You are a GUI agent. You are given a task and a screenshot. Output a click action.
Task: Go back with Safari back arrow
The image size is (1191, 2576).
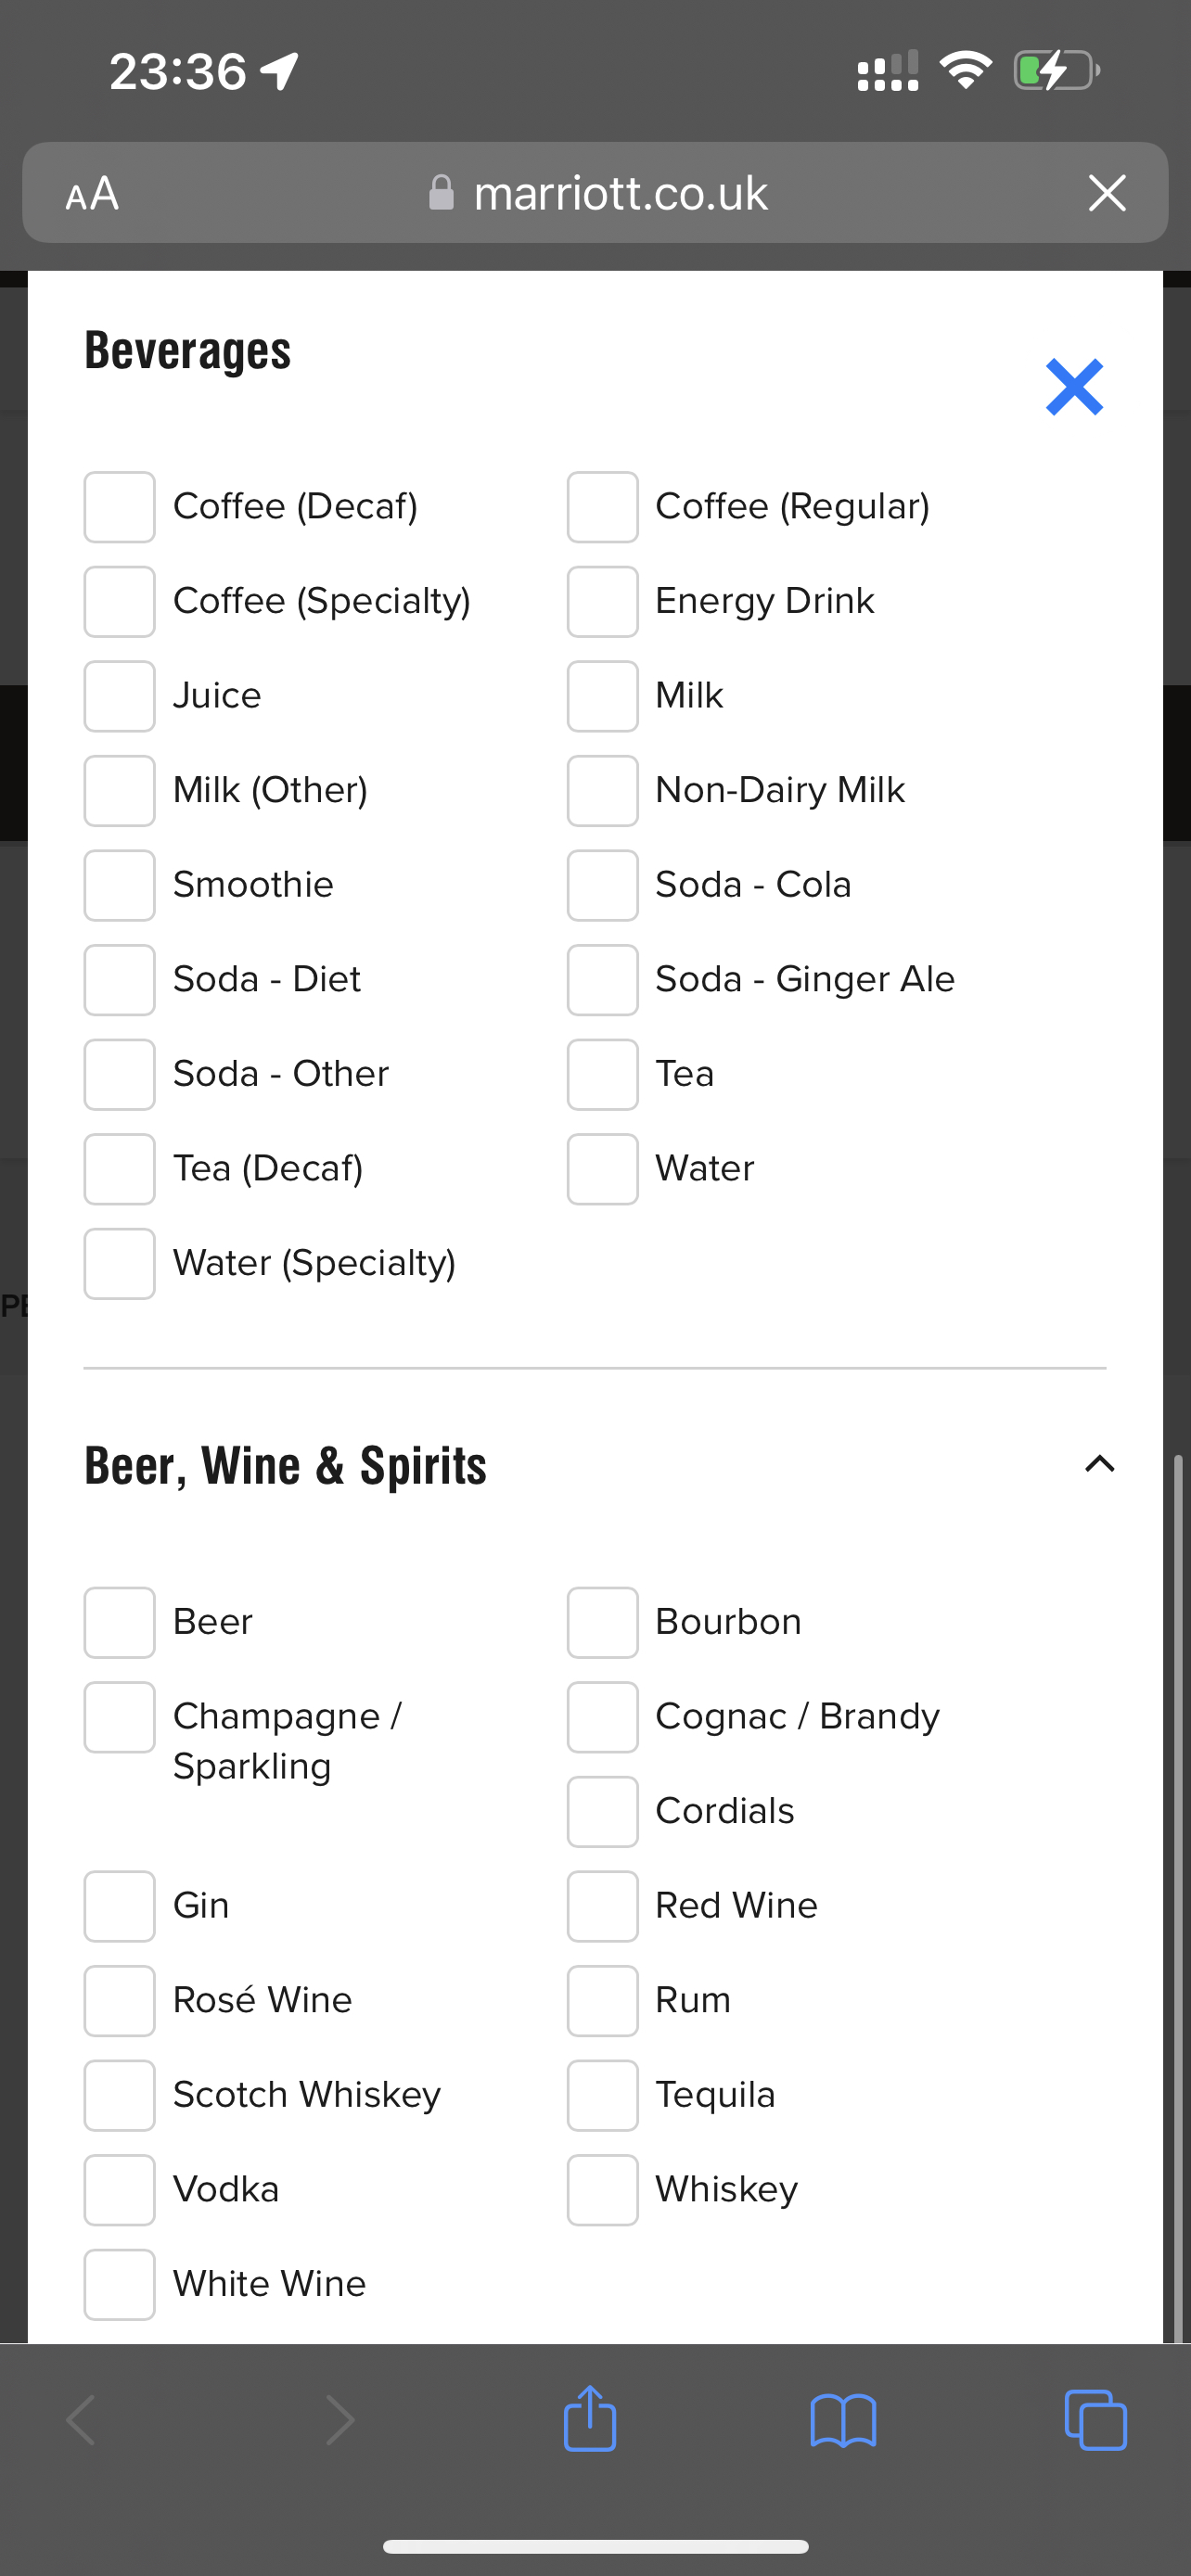[81, 2420]
